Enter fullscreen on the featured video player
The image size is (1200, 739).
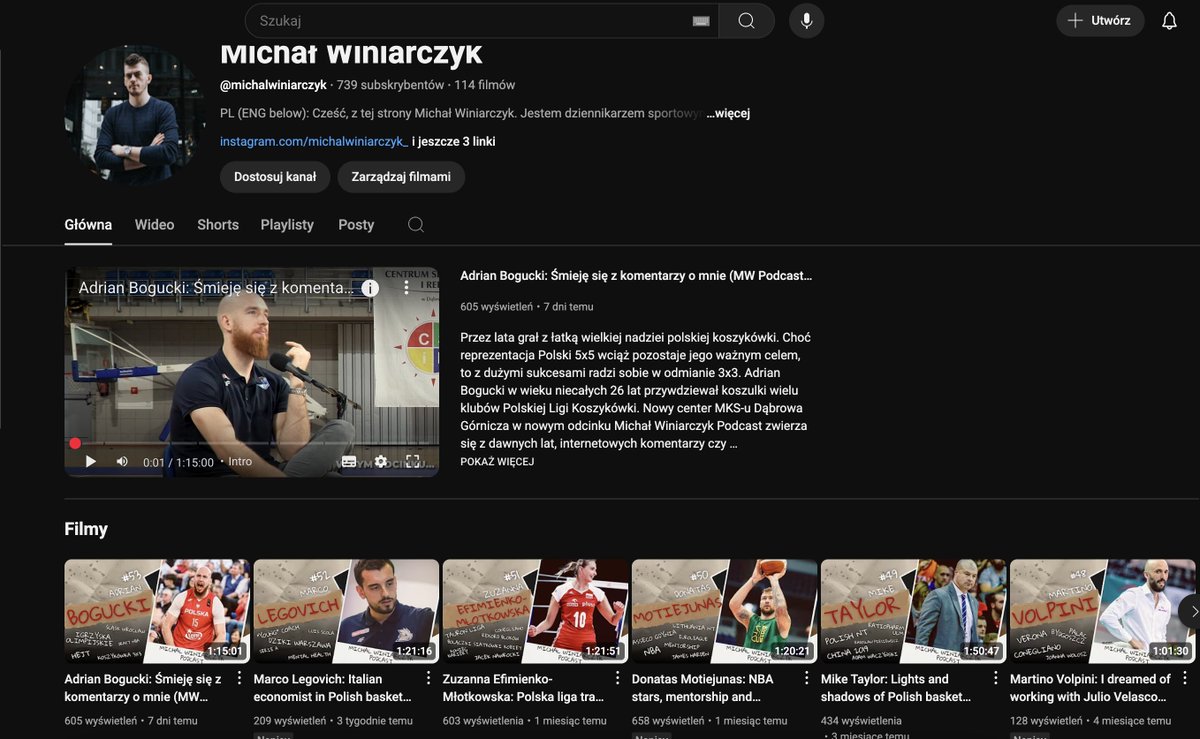[413, 462]
